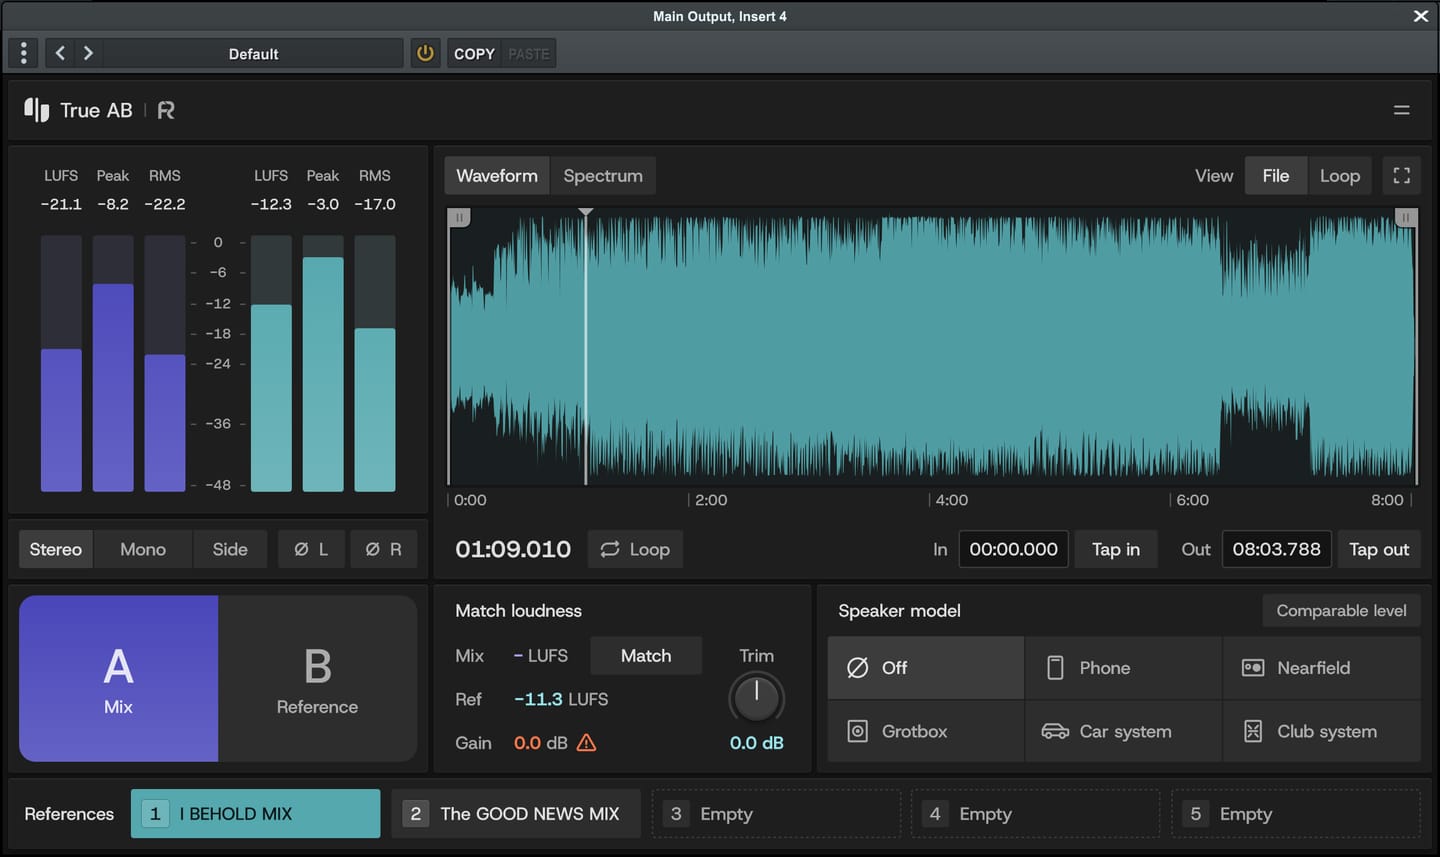Click the Comparable level button
The height and width of the screenshot is (857, 1440).
coord(1341,611)
